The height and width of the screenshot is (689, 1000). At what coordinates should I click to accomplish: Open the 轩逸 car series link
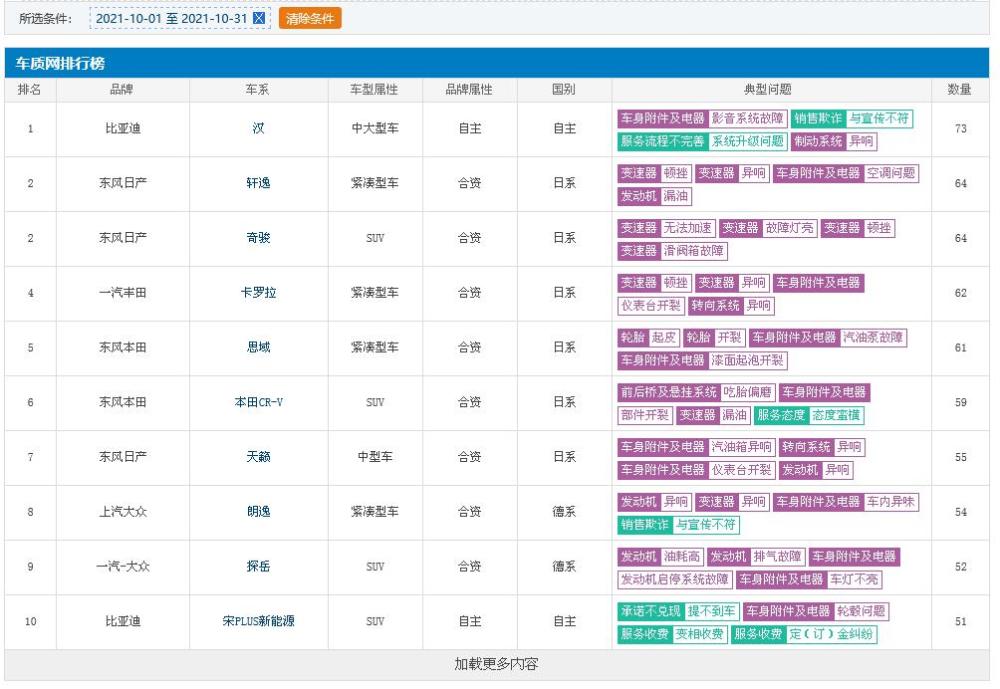[x=258, y=183]
